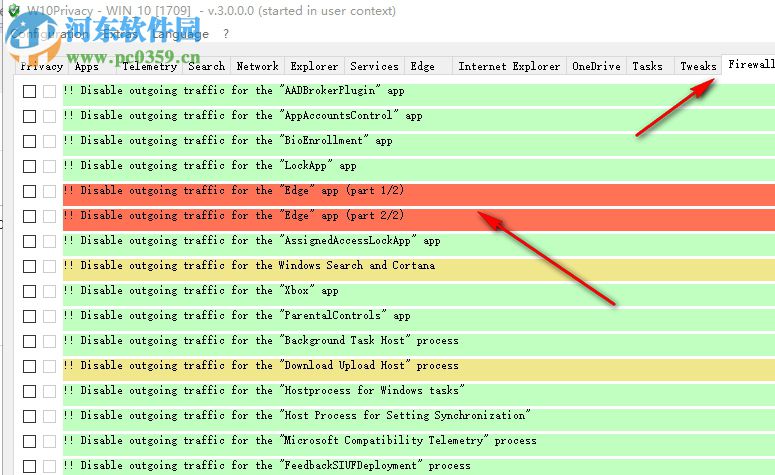Check Hostprocess for Windows tasks checkbox
775x475 pixels.
tap(29, 391)
